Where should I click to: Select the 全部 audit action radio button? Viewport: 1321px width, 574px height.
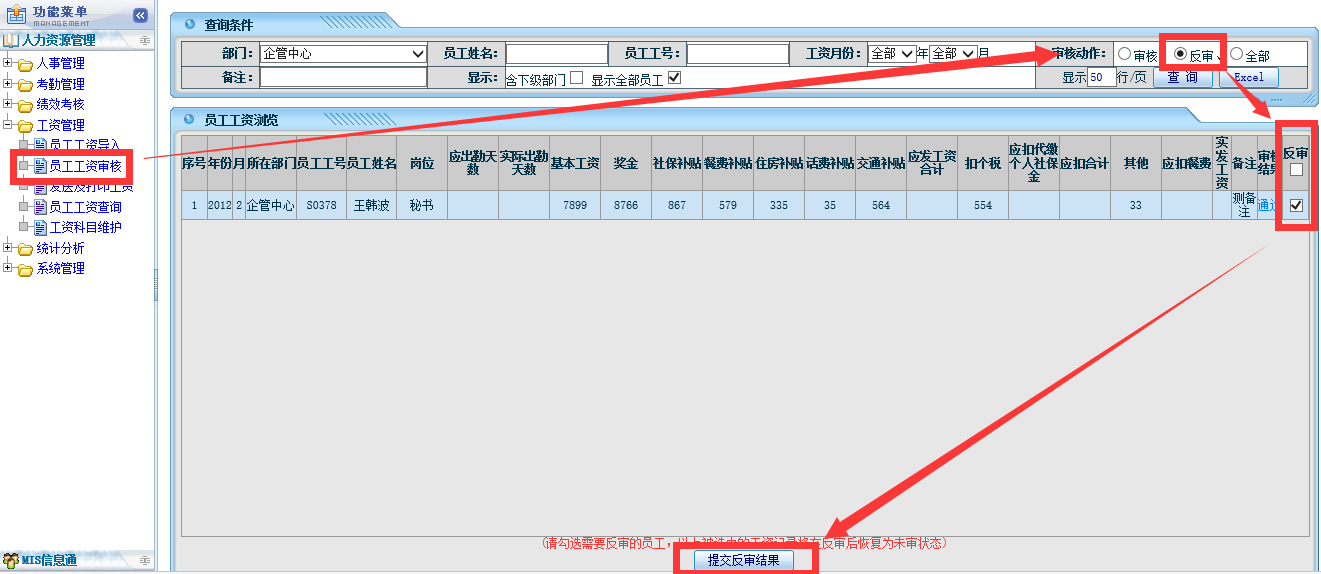tap(1237, 55)
